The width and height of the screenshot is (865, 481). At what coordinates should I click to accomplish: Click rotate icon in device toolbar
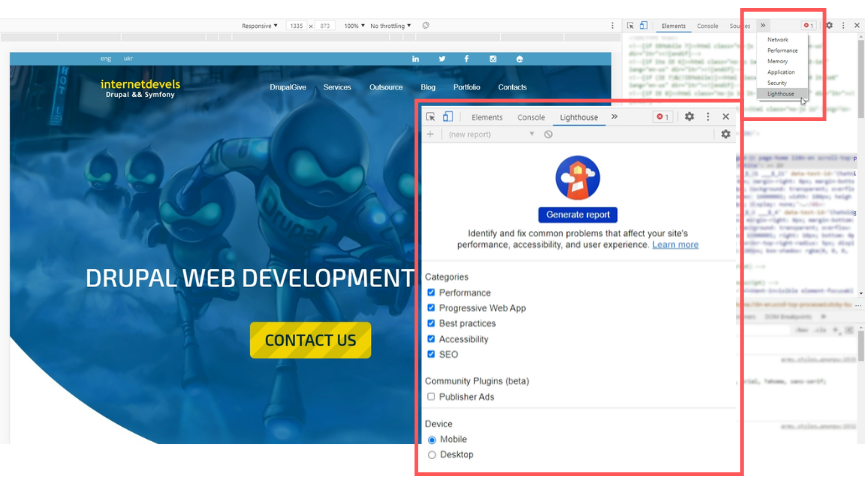[425, 25]
